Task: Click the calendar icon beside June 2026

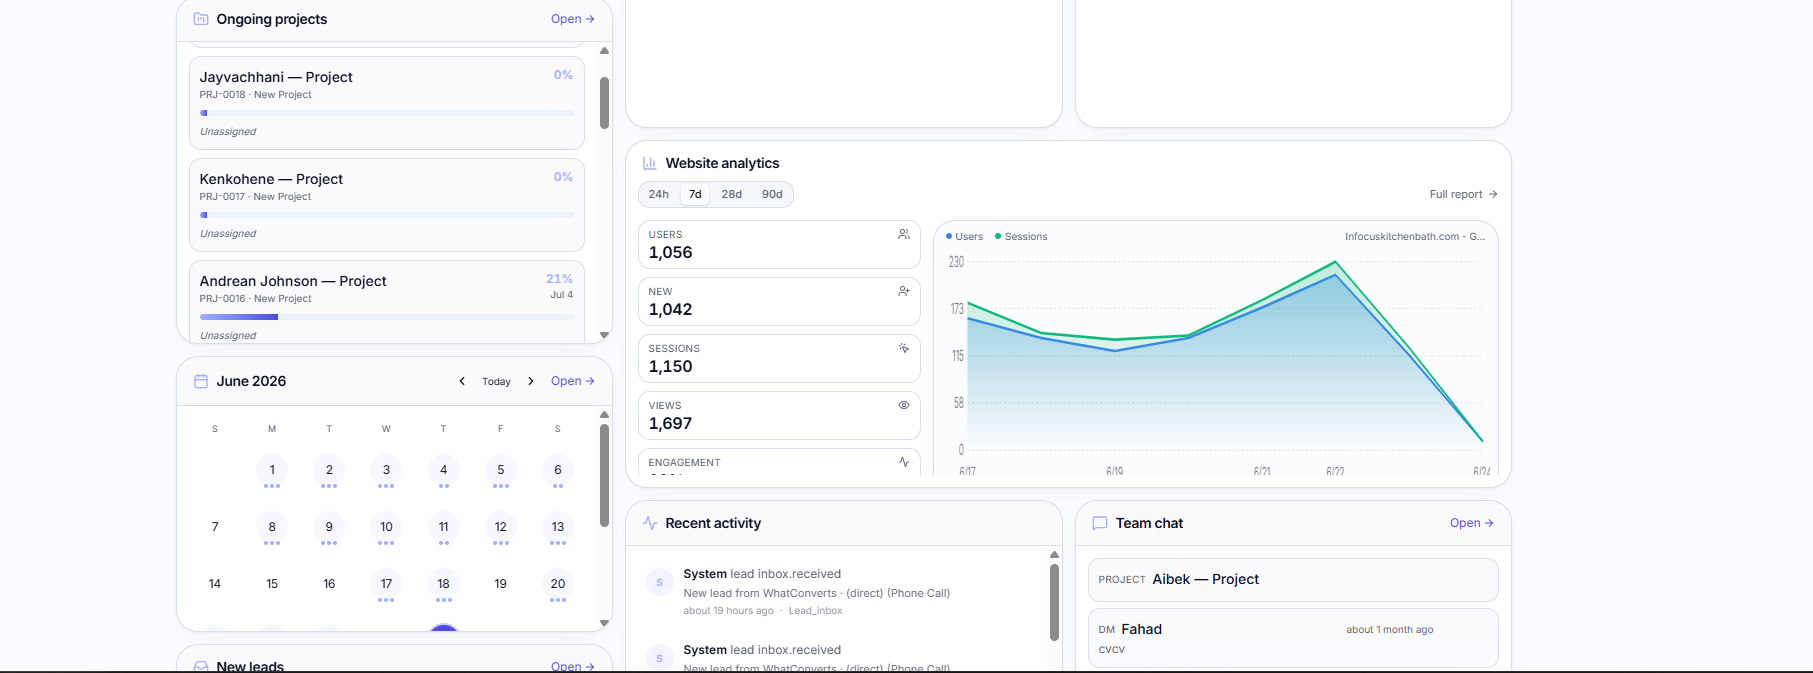Action: point(201,381)
